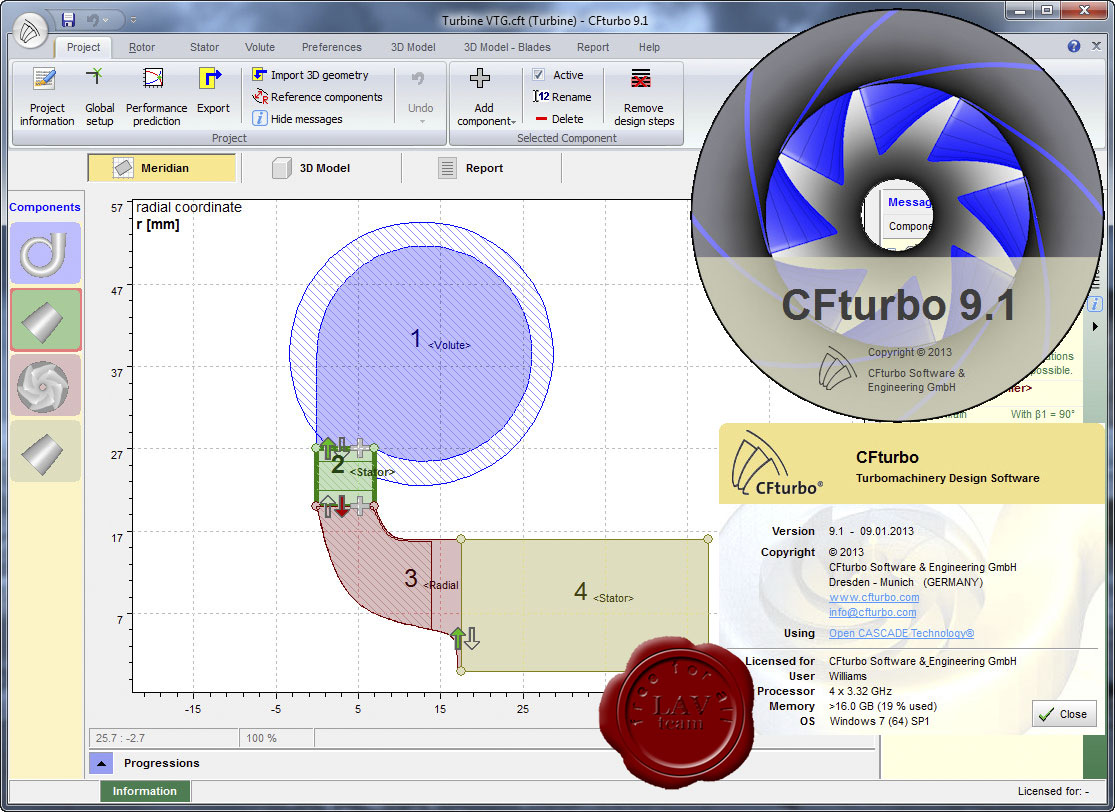Click gray down arrow at Stator 4 inlet
Viewport: 1115px width, 812px height.
coord(472,639)
